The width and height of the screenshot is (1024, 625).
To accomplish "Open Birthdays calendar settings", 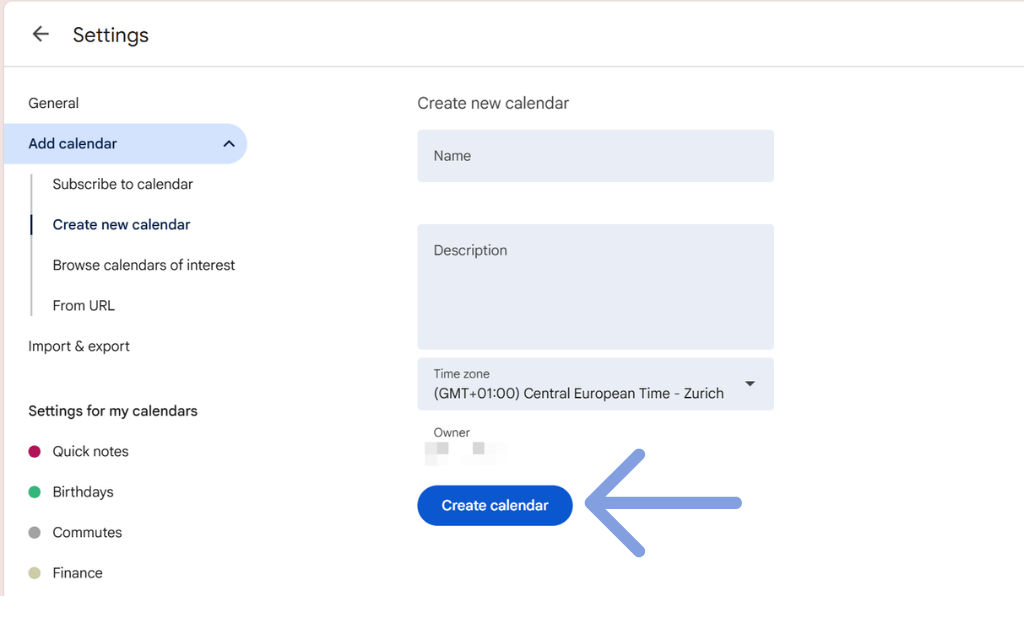I will (x=83, y=492).
